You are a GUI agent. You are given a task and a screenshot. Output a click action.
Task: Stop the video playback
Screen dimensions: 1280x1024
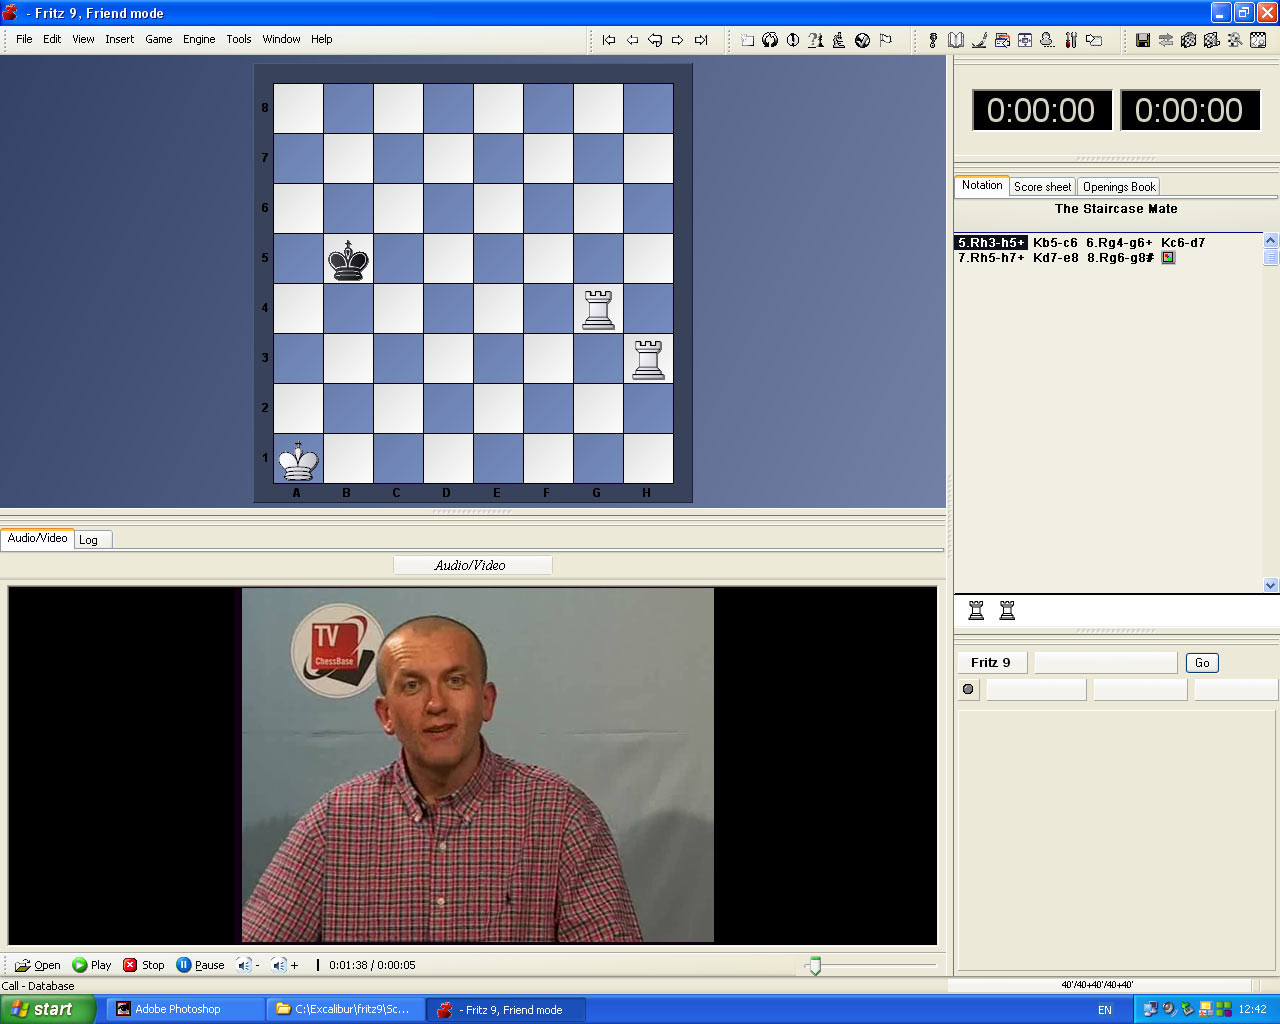coord(144,965)
